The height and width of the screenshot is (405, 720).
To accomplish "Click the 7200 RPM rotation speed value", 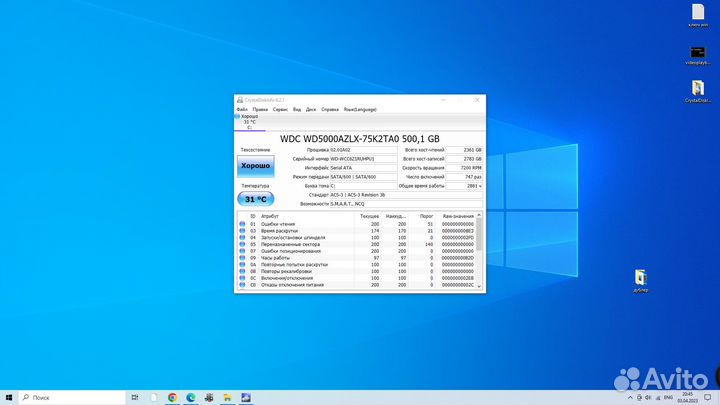I will 464,168.
